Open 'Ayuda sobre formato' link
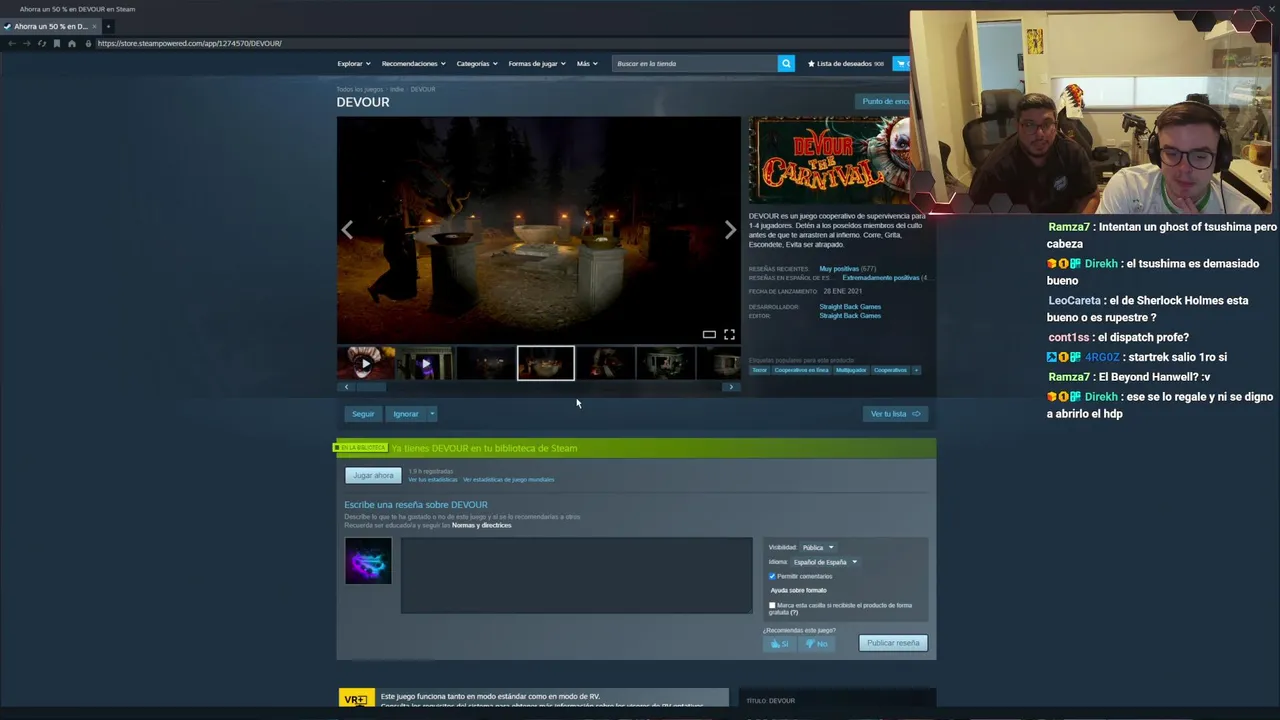 tap(798, 590)
